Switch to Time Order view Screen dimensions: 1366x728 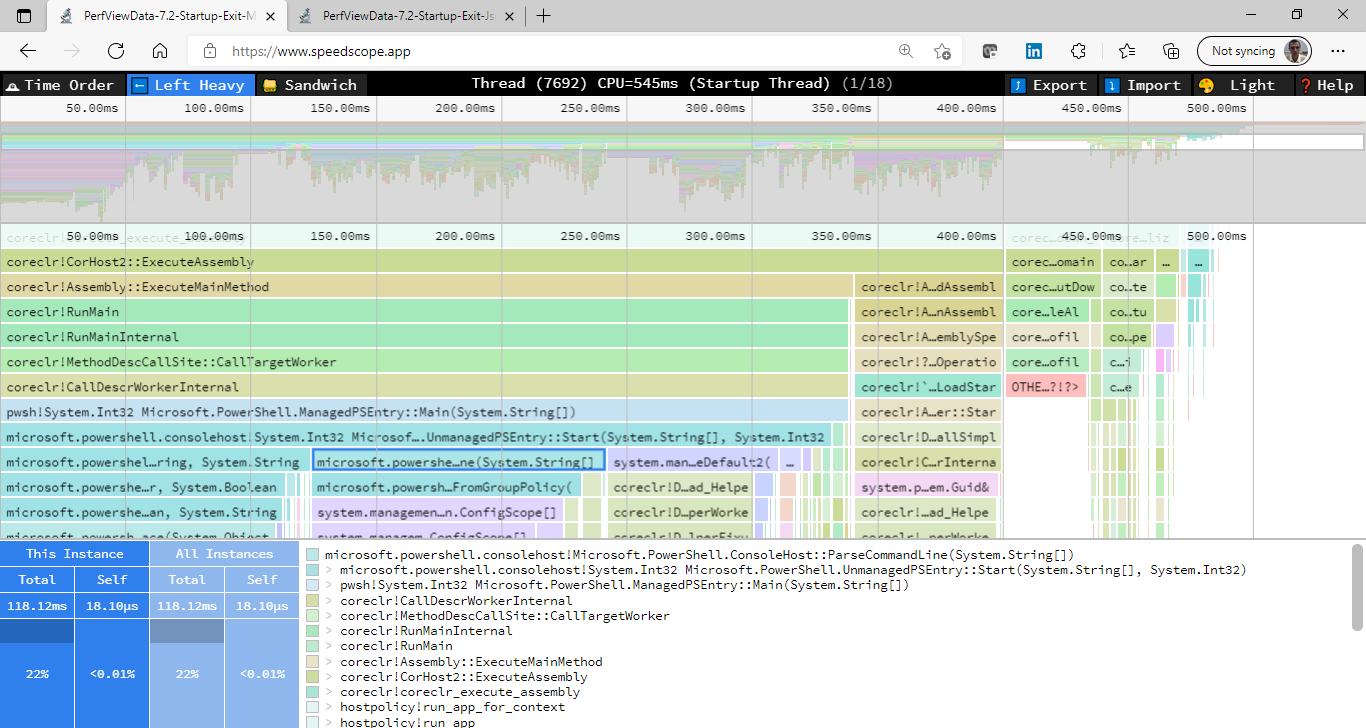pos(62,85)
